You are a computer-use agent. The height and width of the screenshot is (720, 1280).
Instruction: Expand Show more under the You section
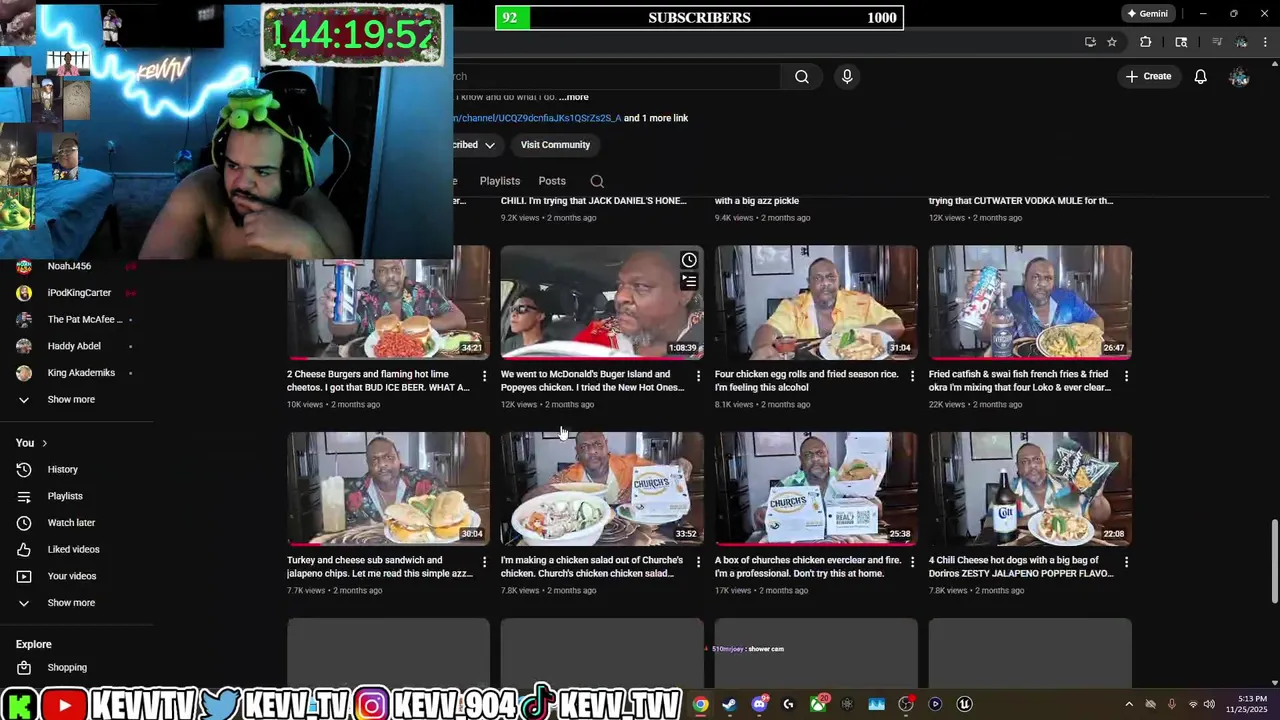[x=71, y=603]
